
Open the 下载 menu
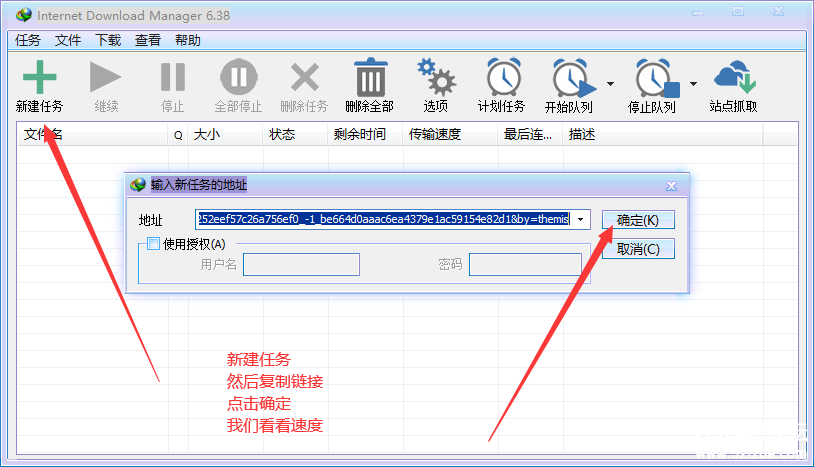[107, 40]
